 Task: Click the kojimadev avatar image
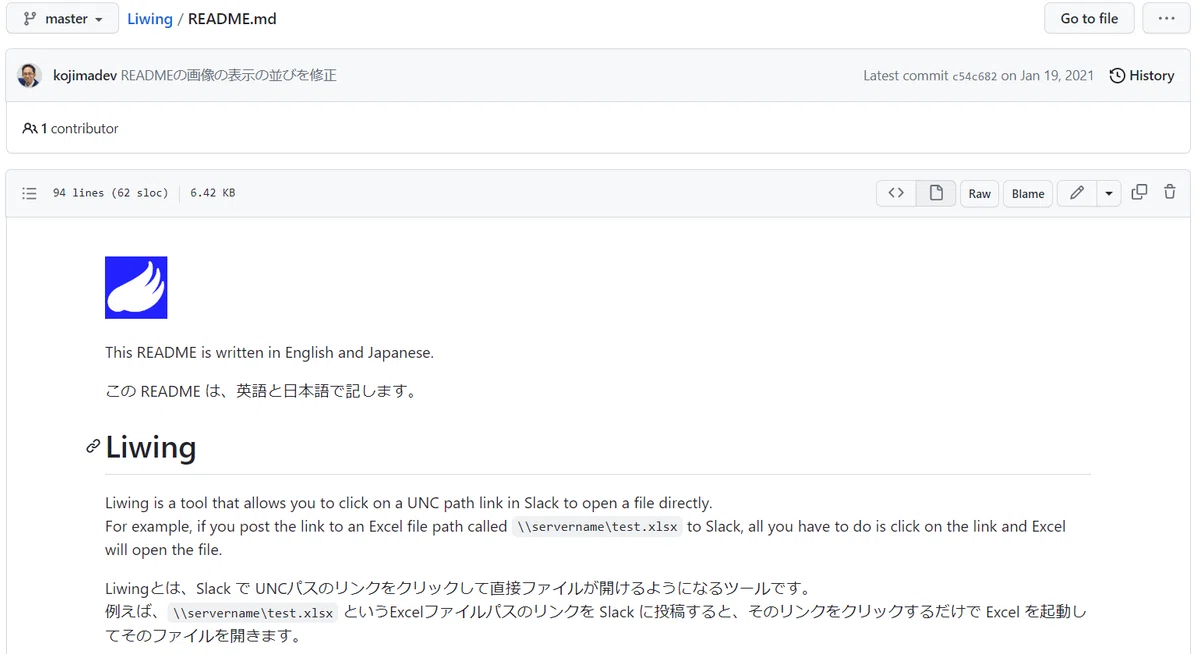[x=30, y=75]
